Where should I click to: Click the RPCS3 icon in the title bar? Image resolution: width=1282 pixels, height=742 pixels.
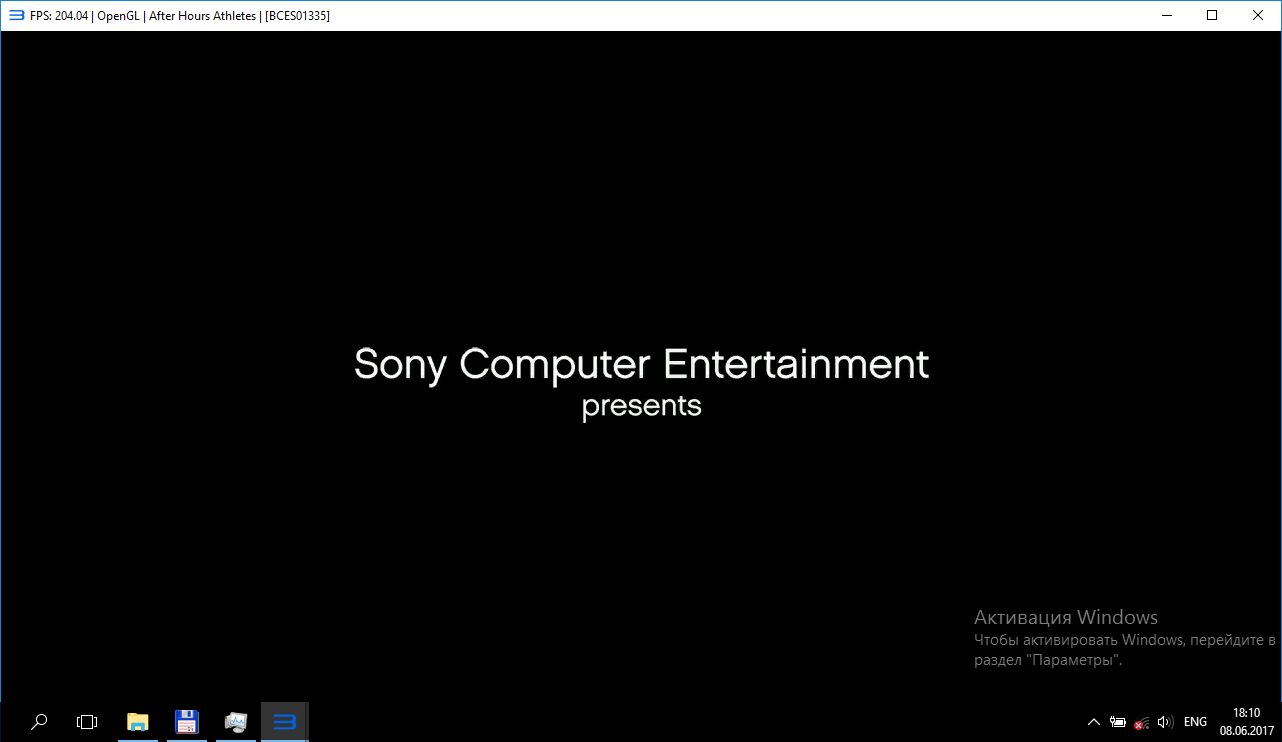(16, 16)
